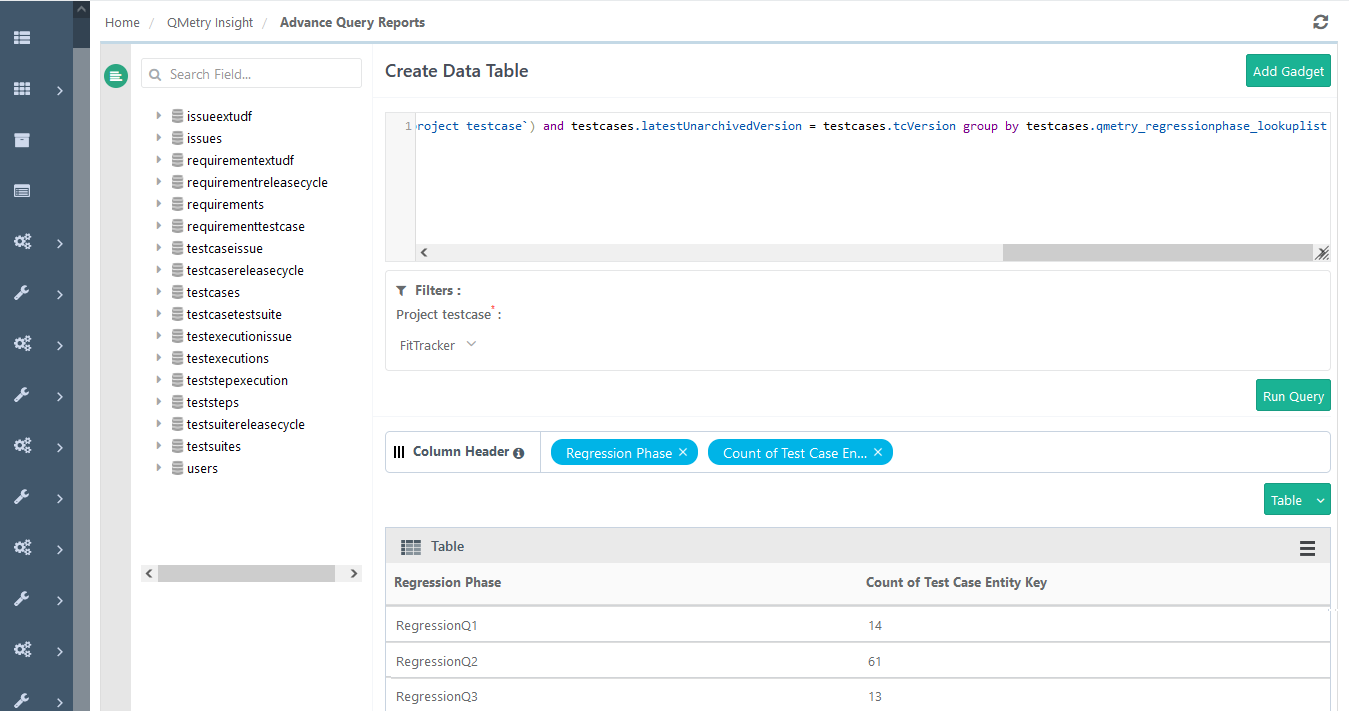Click left arrow of query editor scrollbar

pyautogui.click(x=423, y=254)
